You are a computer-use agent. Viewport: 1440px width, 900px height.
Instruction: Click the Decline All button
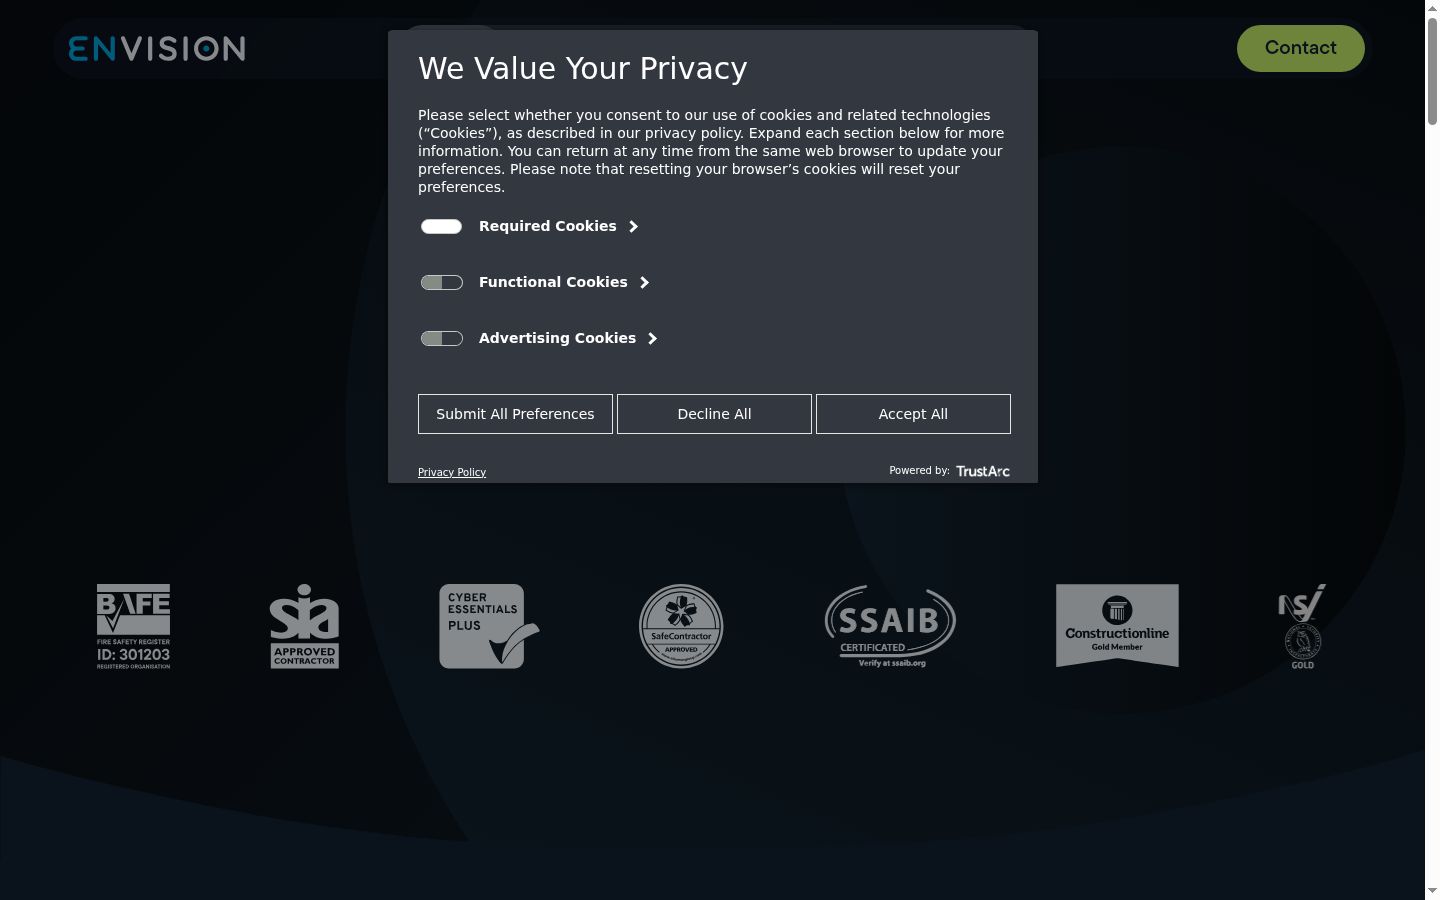(x=714, y=414)
